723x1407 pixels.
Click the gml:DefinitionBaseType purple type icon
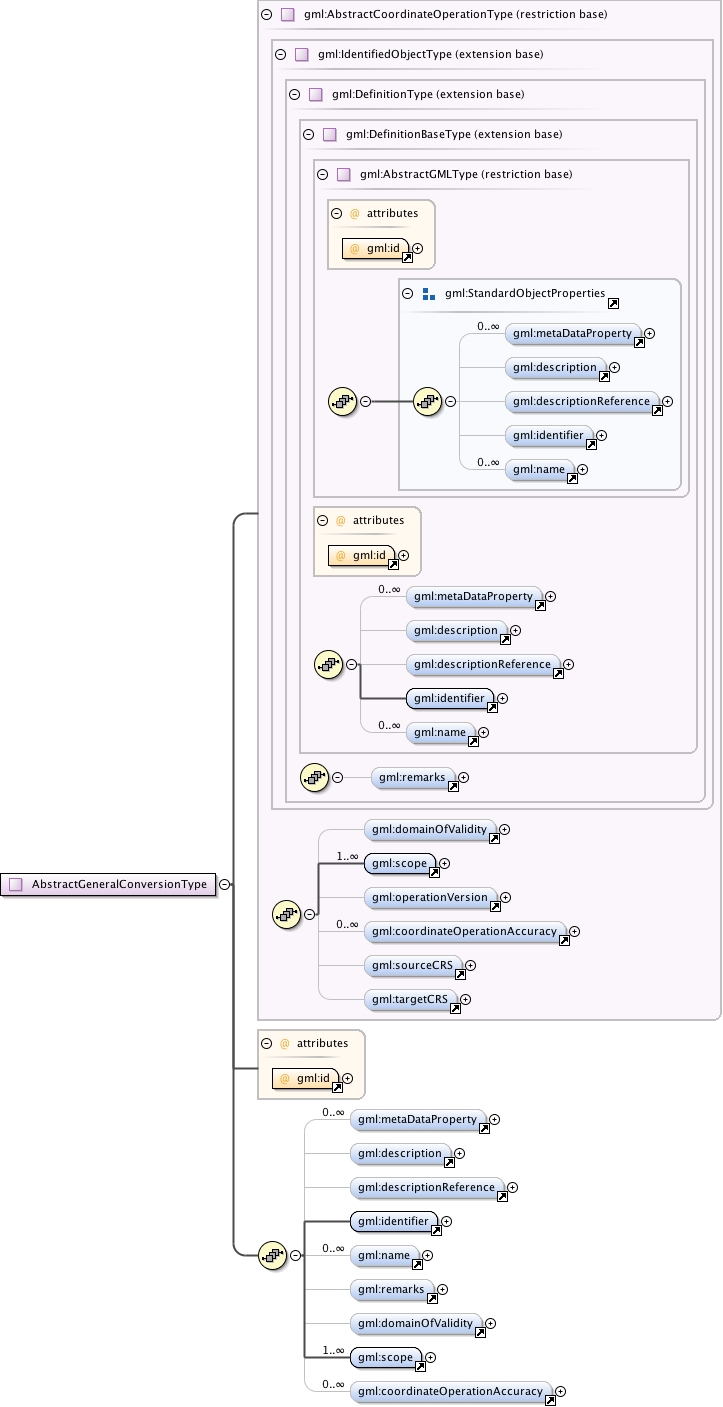click(x=330, y=134)
